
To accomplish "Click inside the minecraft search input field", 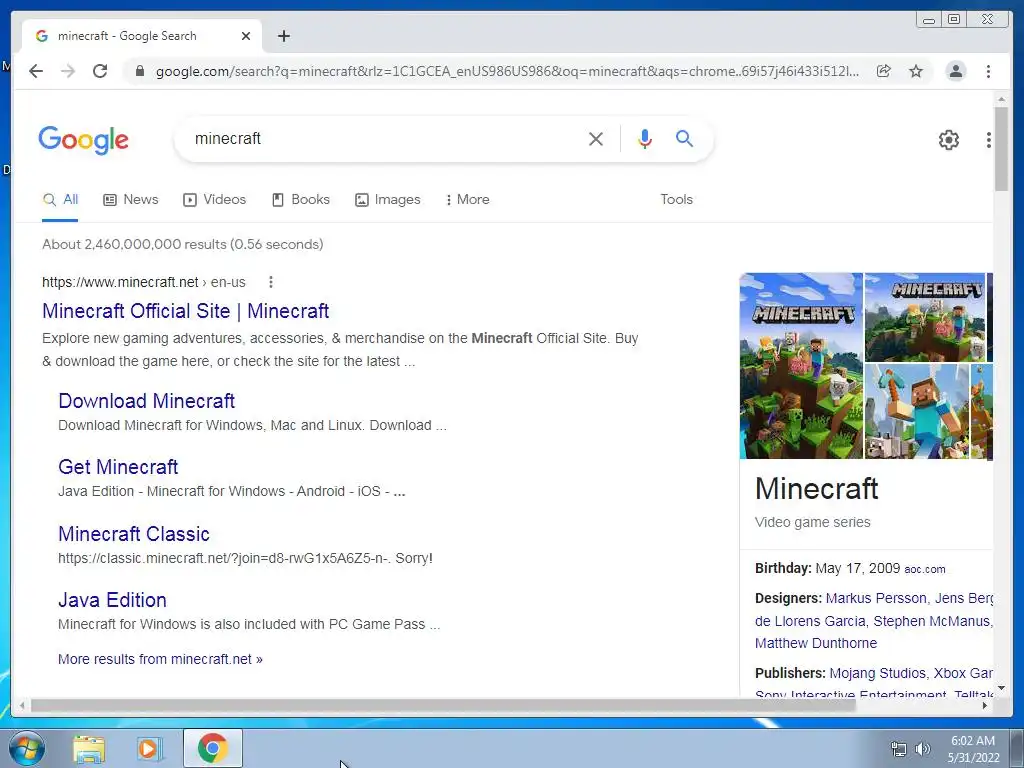I will (x=385, y=138).
